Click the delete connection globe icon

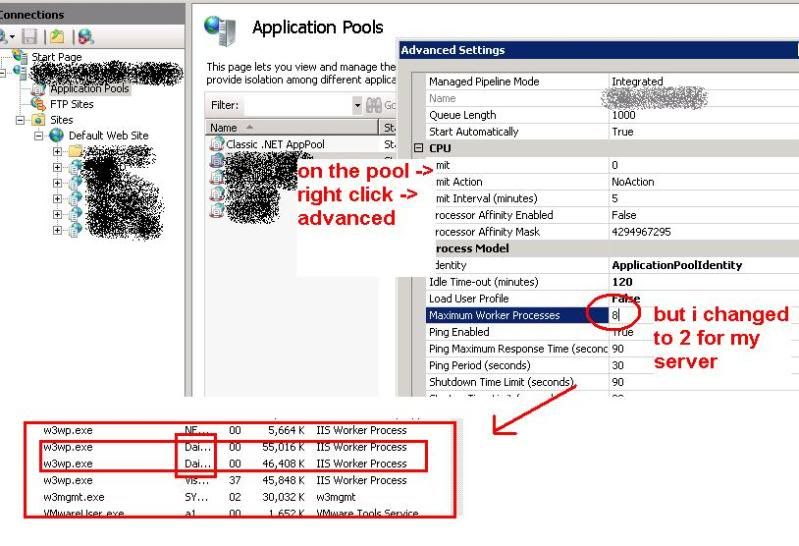coord(86,36)
